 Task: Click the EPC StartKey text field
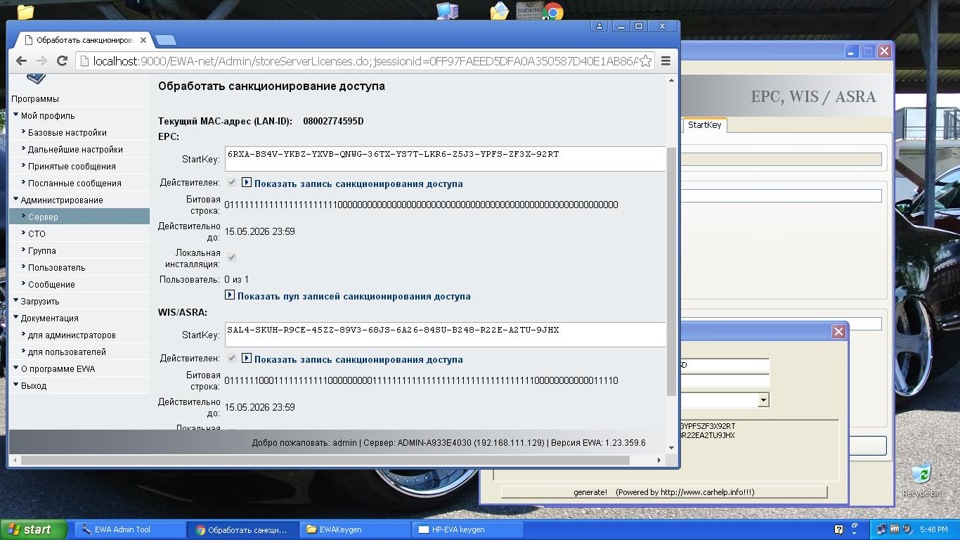444,159
